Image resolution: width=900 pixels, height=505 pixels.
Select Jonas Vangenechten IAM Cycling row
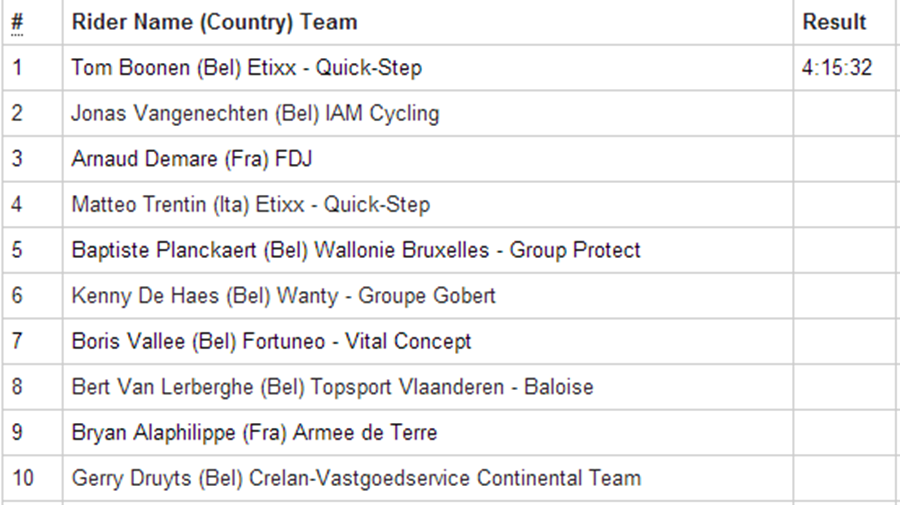tap(255, 113)
